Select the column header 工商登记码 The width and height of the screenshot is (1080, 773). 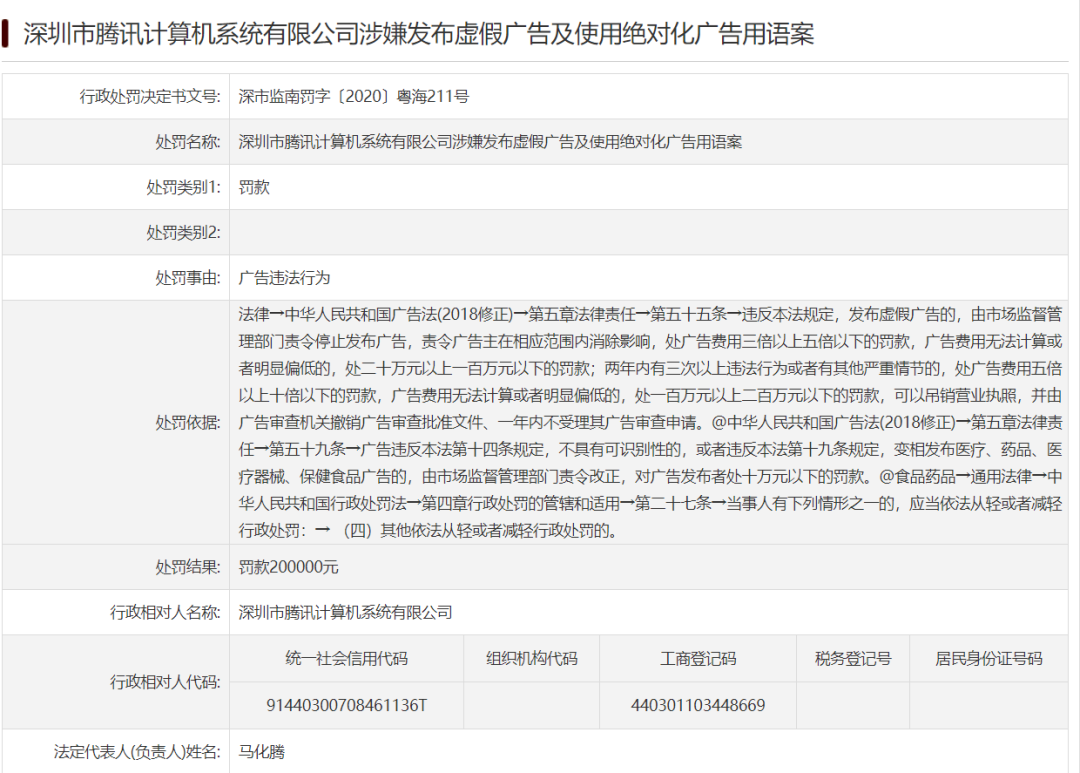pos(698,659)
